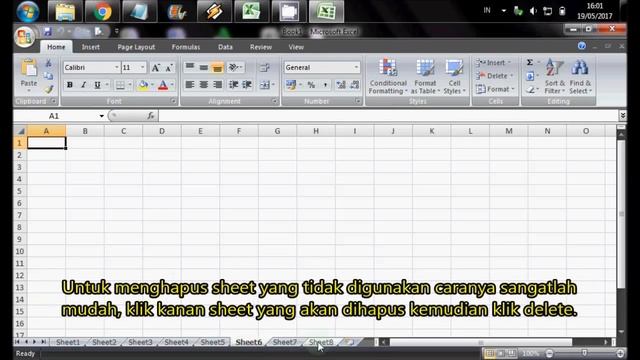Align text to the left
The width and height of the screenshot is (640, 360).
(x=189, y=84)
